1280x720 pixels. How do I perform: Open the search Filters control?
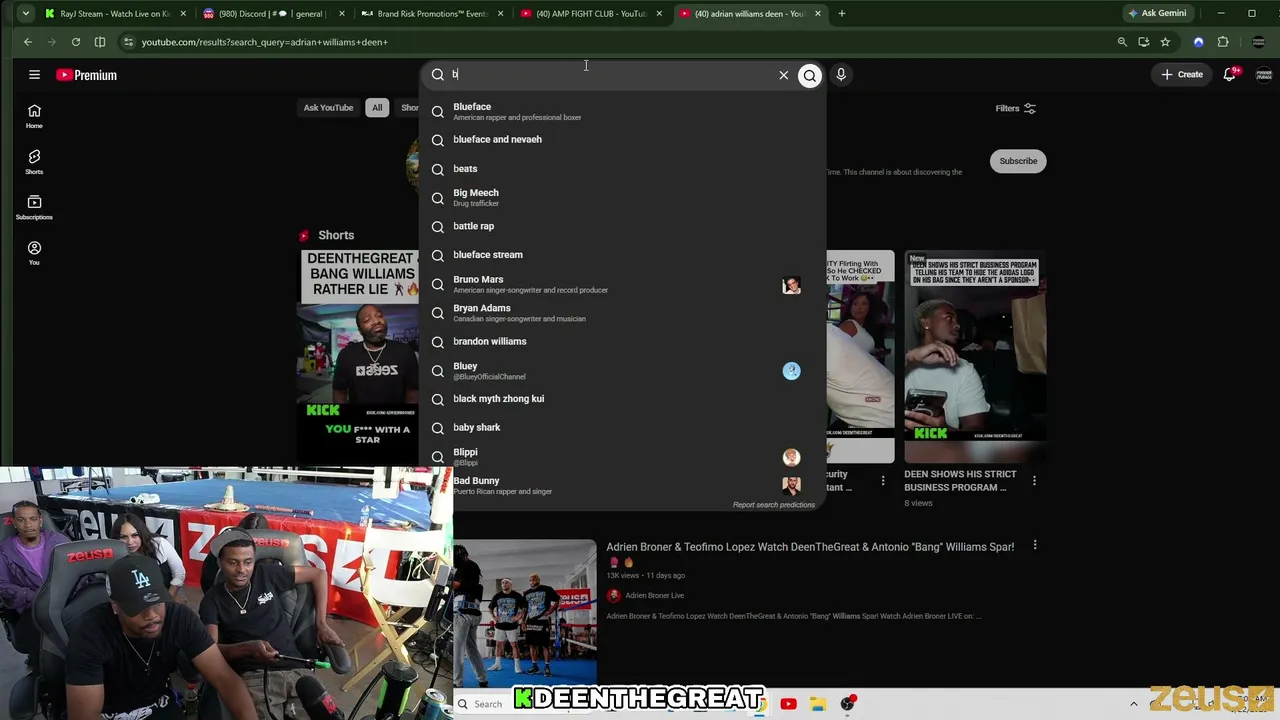[1016, 108]
